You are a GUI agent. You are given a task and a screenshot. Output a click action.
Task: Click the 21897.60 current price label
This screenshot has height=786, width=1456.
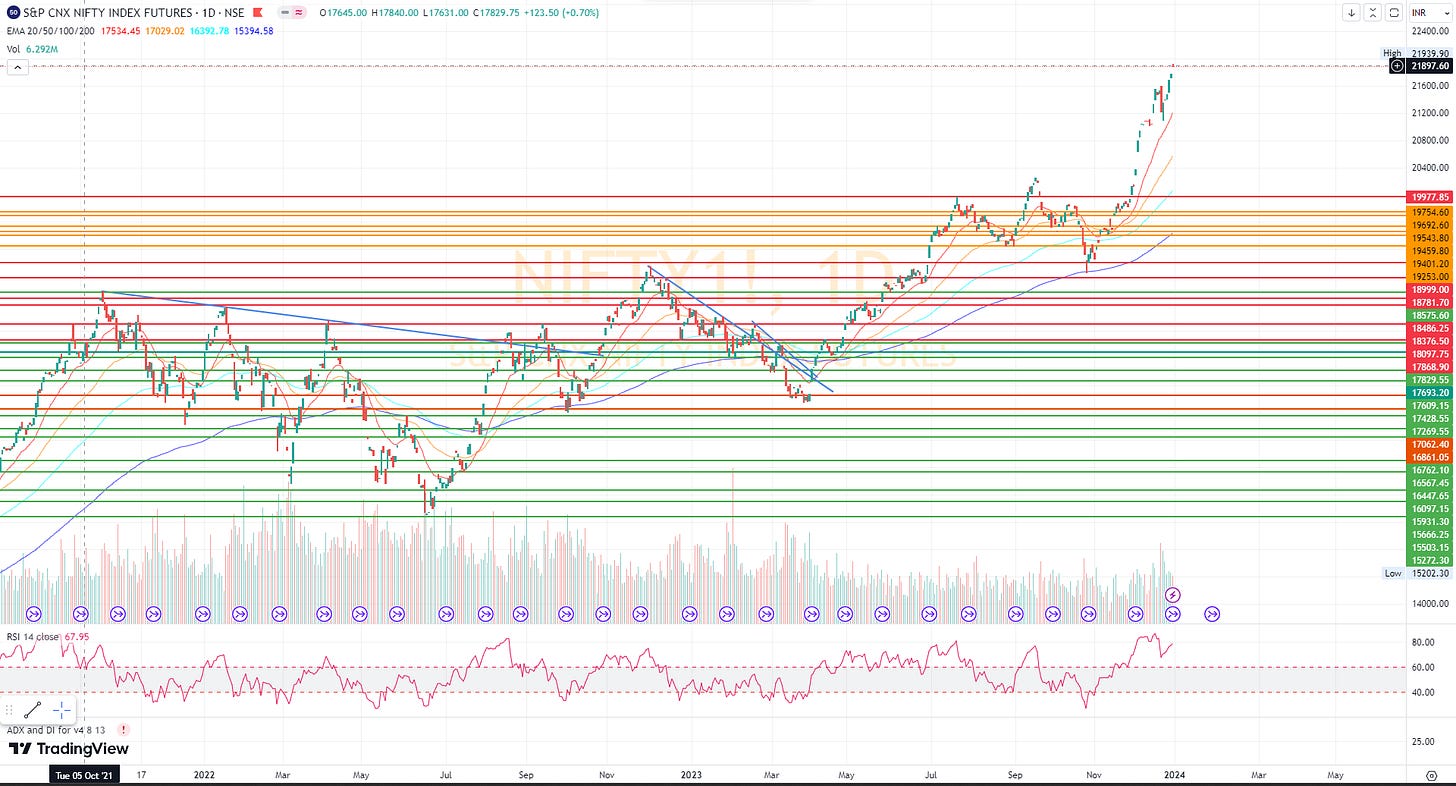click(1429, 66)
